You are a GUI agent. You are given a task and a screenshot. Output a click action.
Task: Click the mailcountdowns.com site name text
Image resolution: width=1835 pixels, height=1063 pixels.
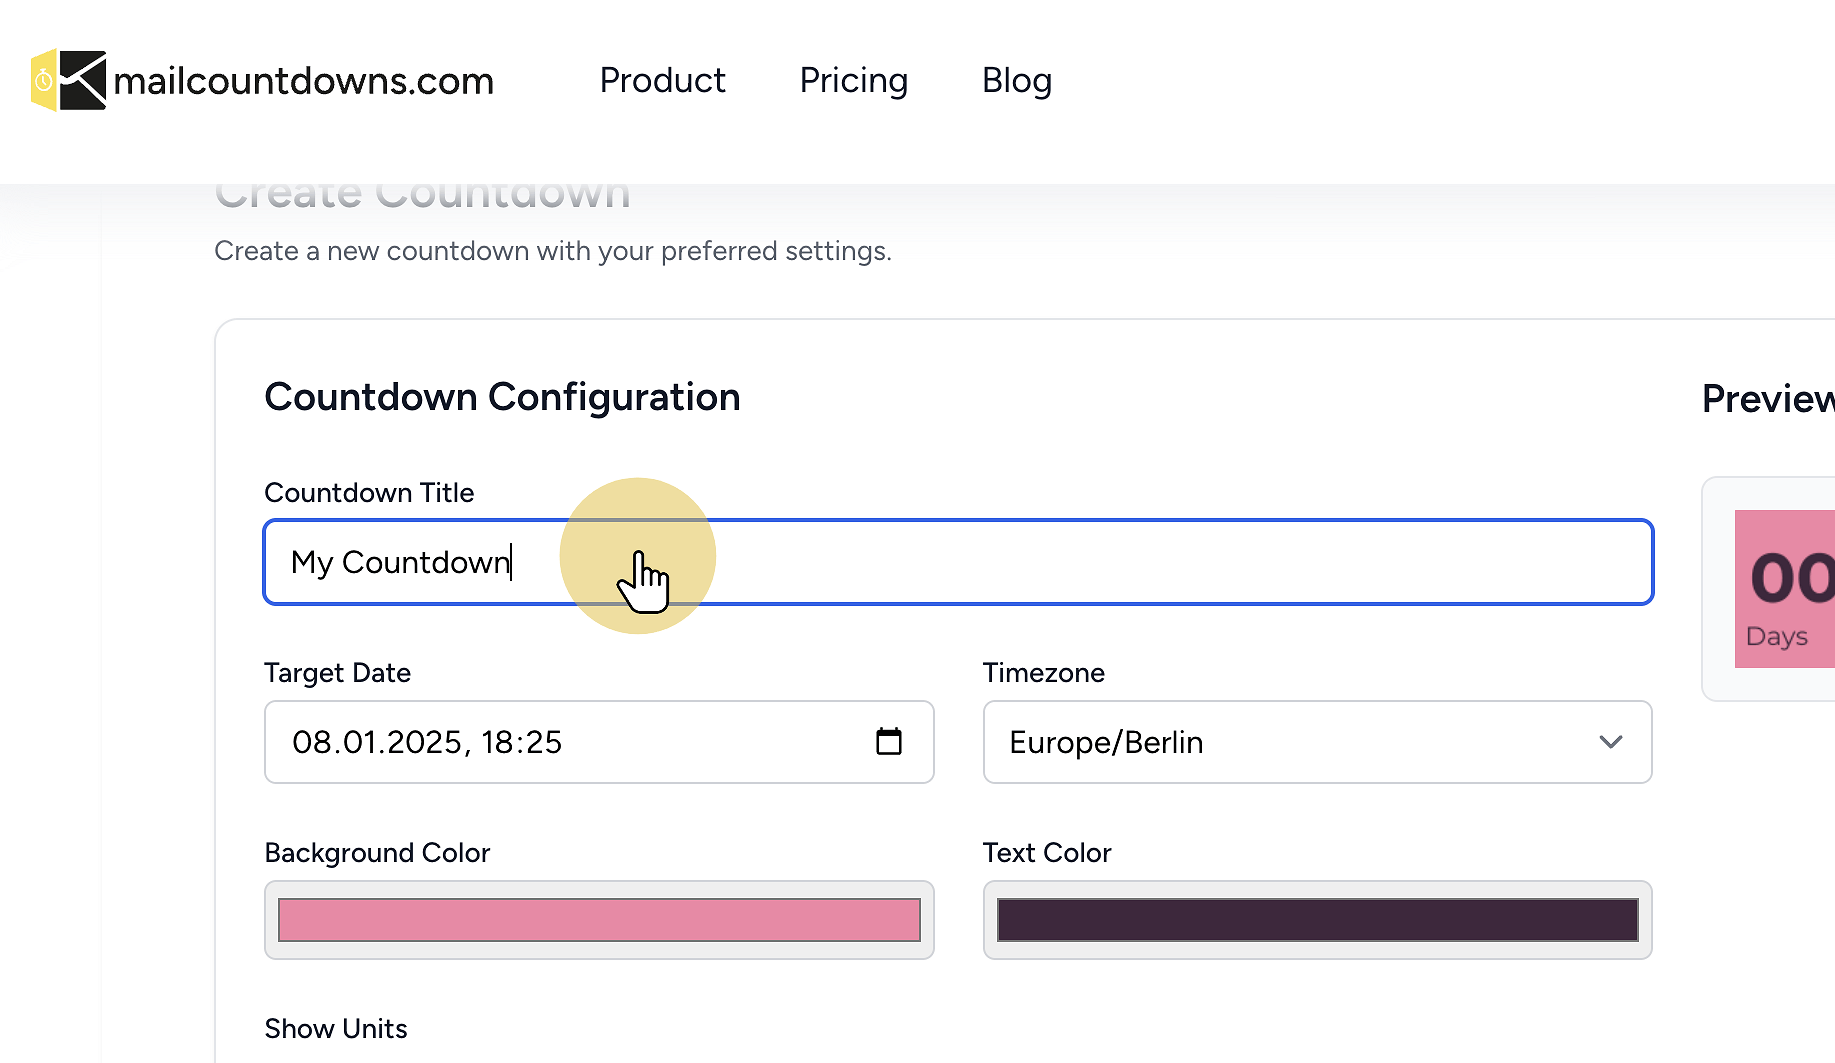[303, 81]
